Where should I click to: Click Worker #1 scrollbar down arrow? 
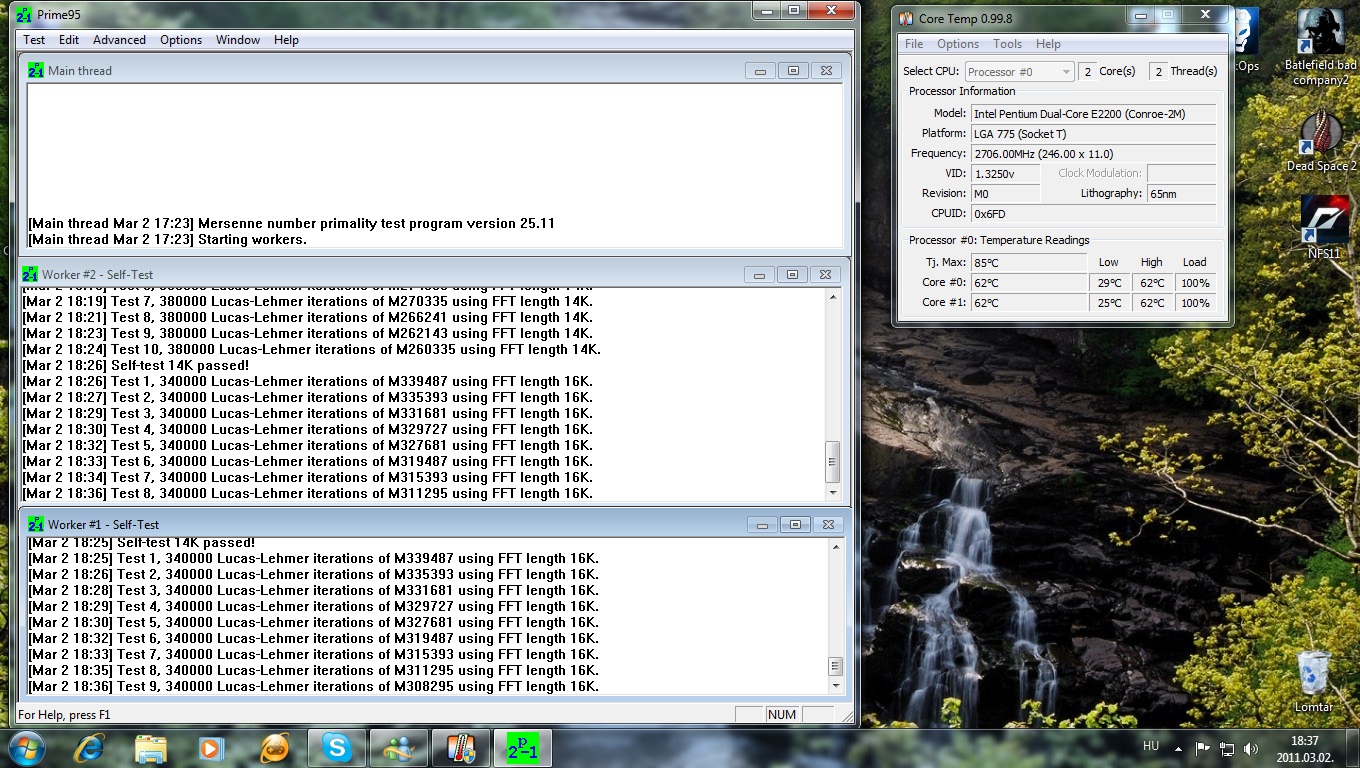coord(837,685)
